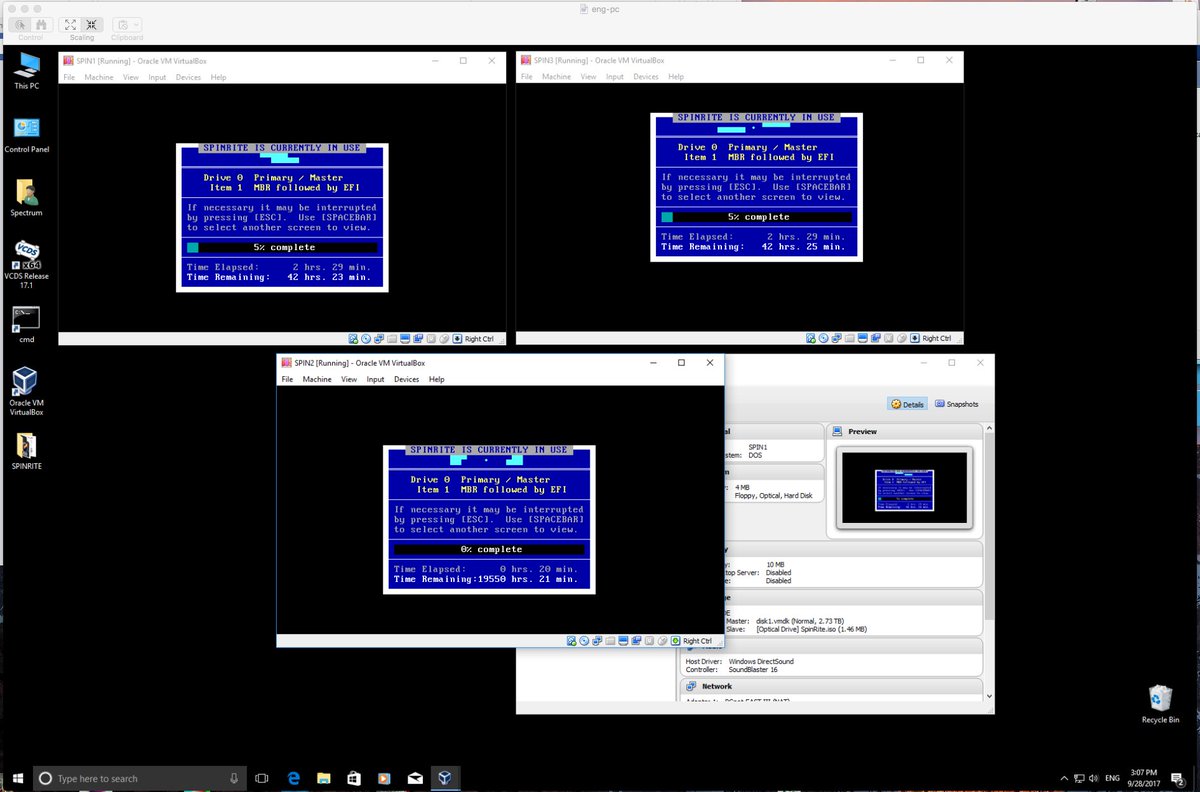Click ENG language indicator in tray
This screenshot has width=1200, height=792.
[1111, 777]
